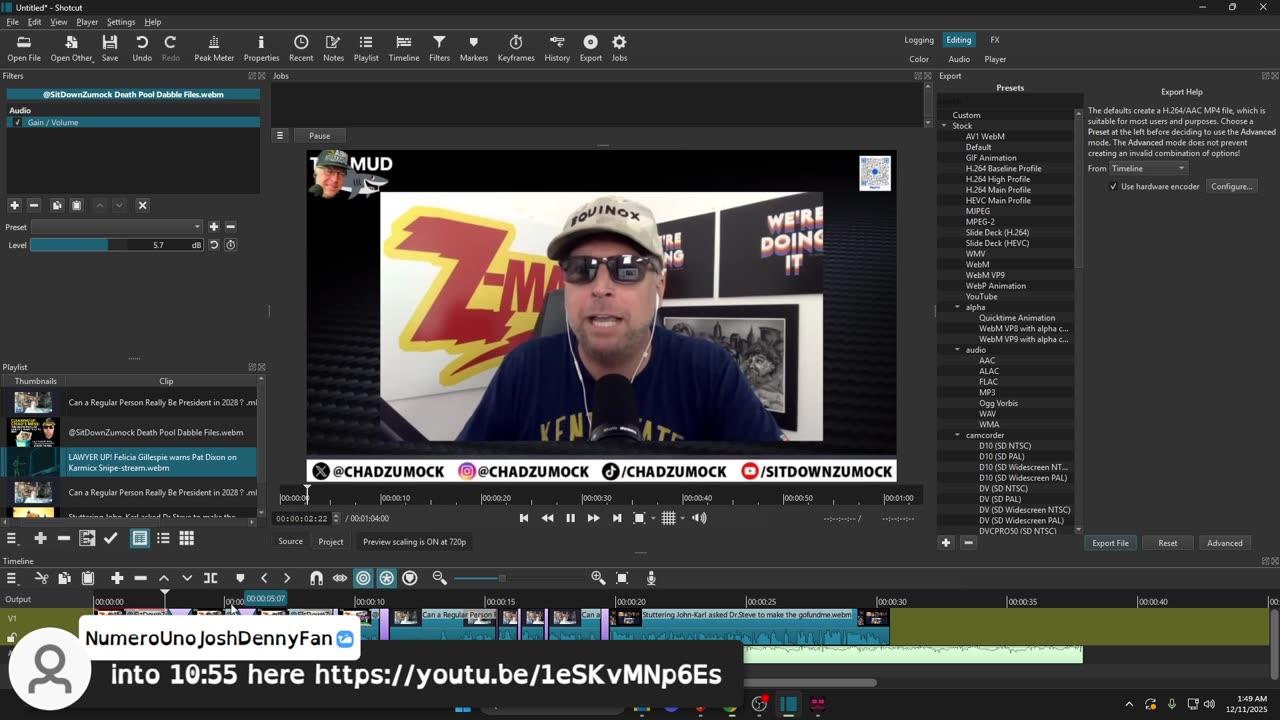Viewport: 1280px width, 720px height.
Task: Select the Project tab under the player
Action: 331,542
